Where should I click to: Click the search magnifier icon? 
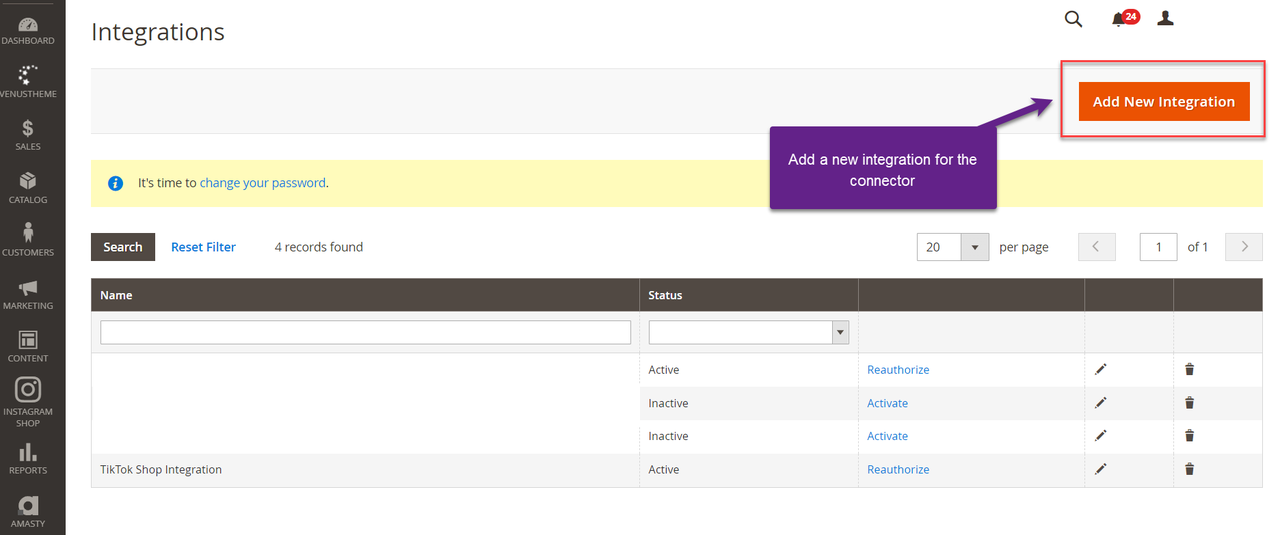click(1073, 19)
